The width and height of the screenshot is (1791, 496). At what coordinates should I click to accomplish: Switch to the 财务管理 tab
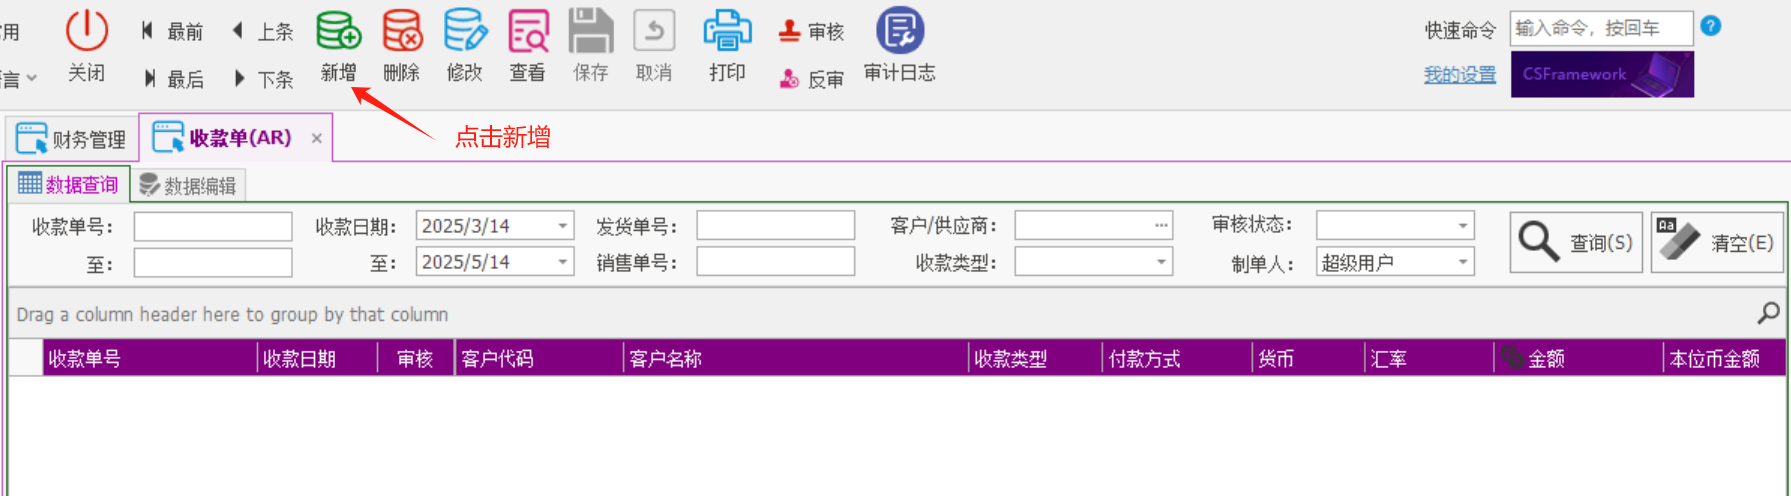click(x=71, y=139)
